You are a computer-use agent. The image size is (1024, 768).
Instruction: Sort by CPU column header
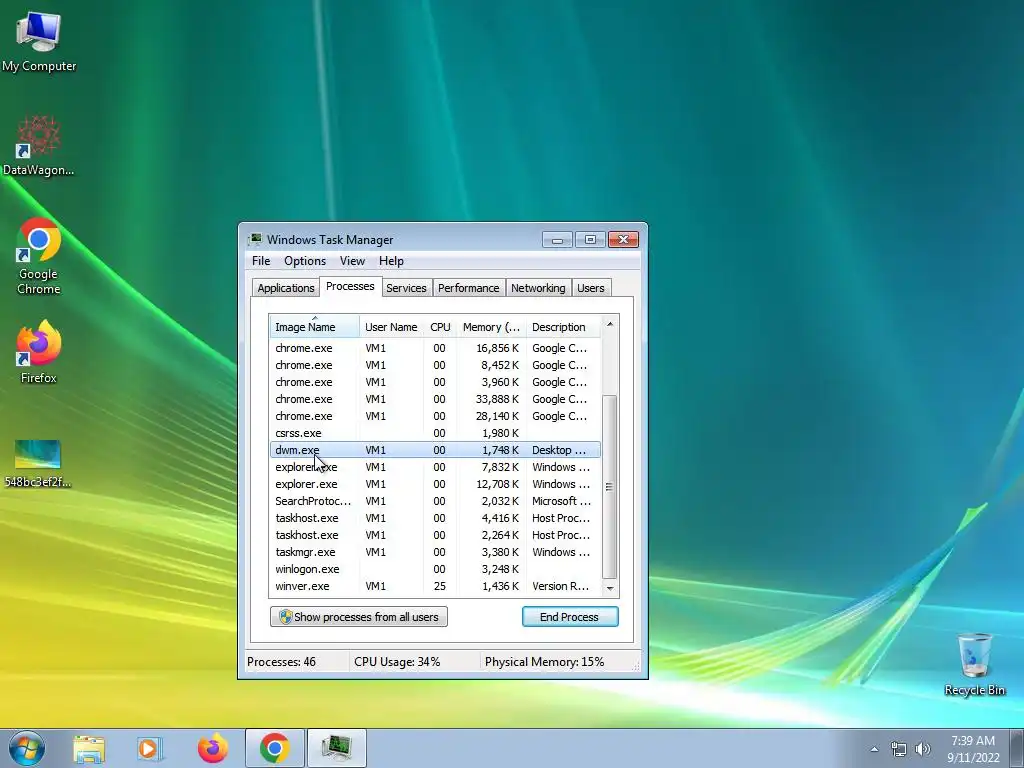(x=440, y=327)
